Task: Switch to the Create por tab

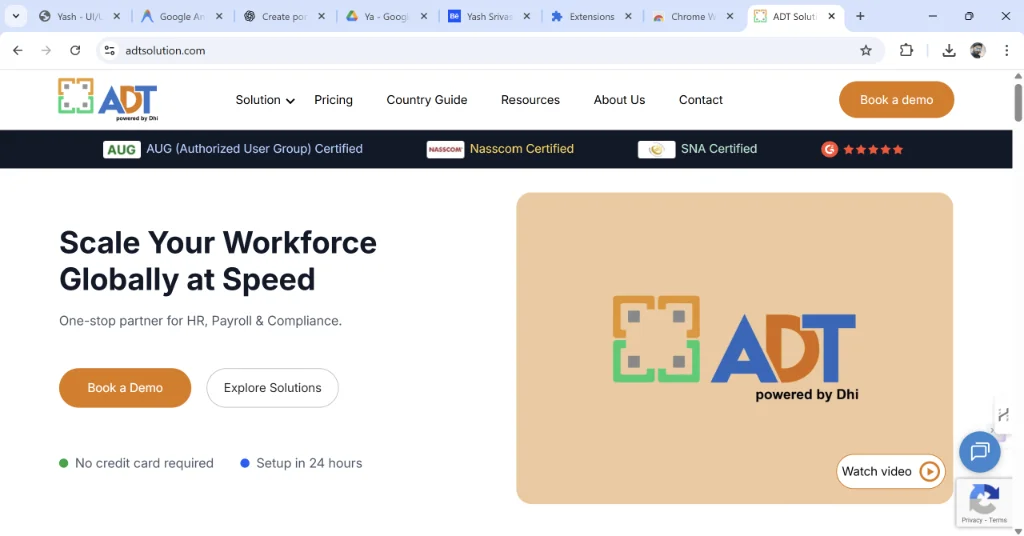Action: (284, 16)
